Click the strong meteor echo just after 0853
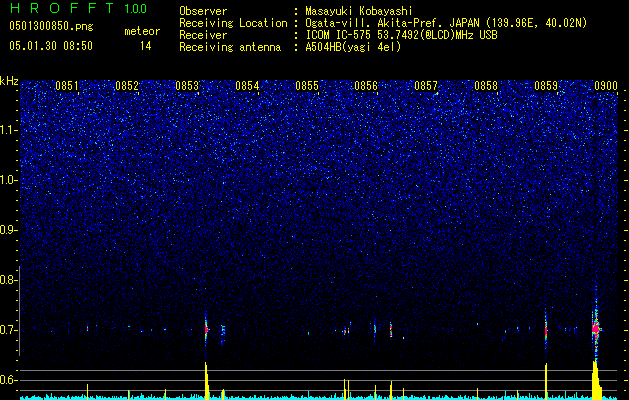This screenshot has height=400, width=629. tap(206, 329)
